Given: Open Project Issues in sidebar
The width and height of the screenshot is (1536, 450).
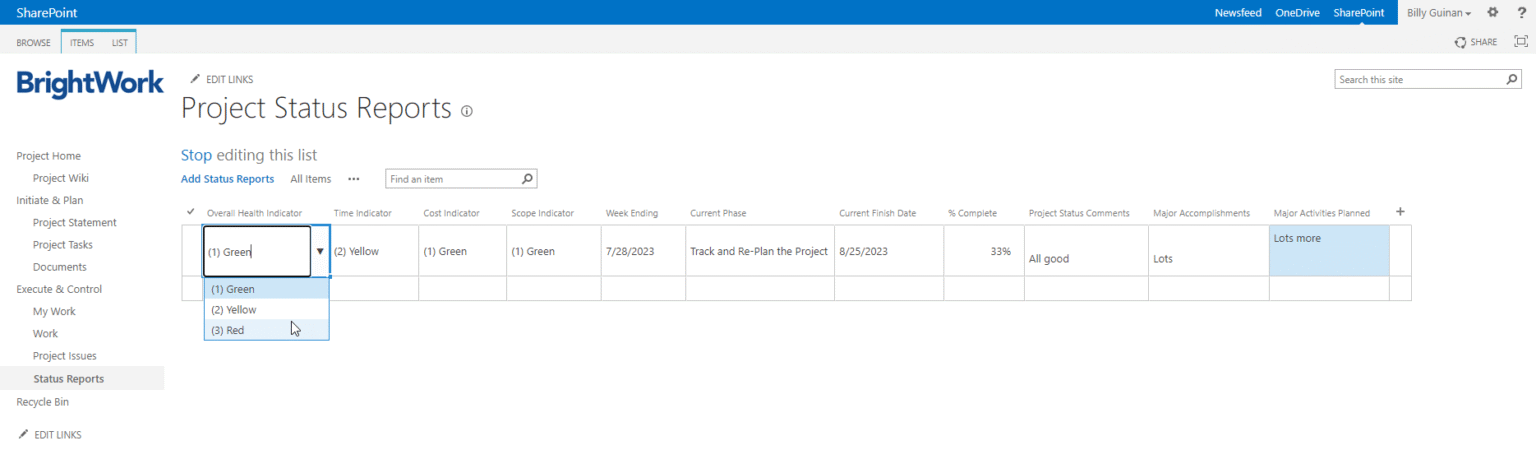Looking at the screenshot, I should click(x=65, y=356).
